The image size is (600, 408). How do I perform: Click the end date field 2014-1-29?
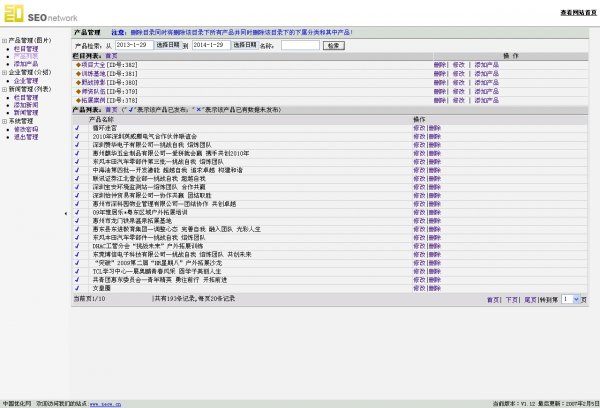click(x=211, y=45)
